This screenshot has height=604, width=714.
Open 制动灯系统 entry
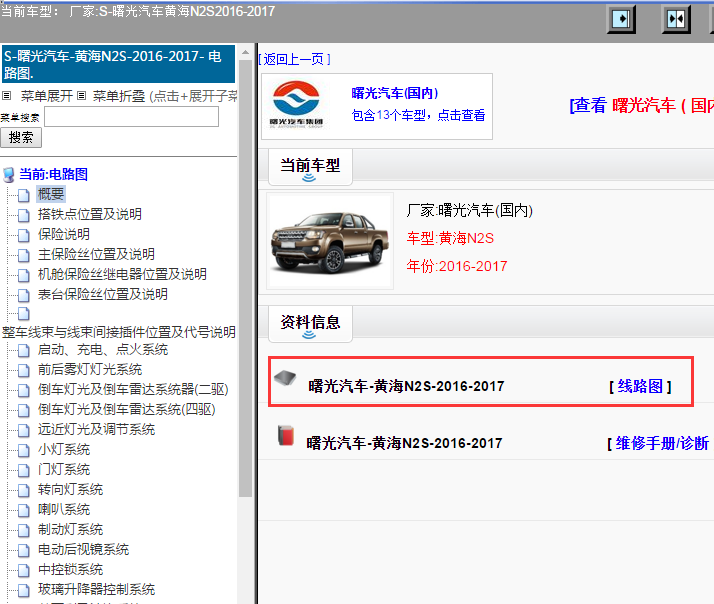pyautogui.click(x=70, y=530)
